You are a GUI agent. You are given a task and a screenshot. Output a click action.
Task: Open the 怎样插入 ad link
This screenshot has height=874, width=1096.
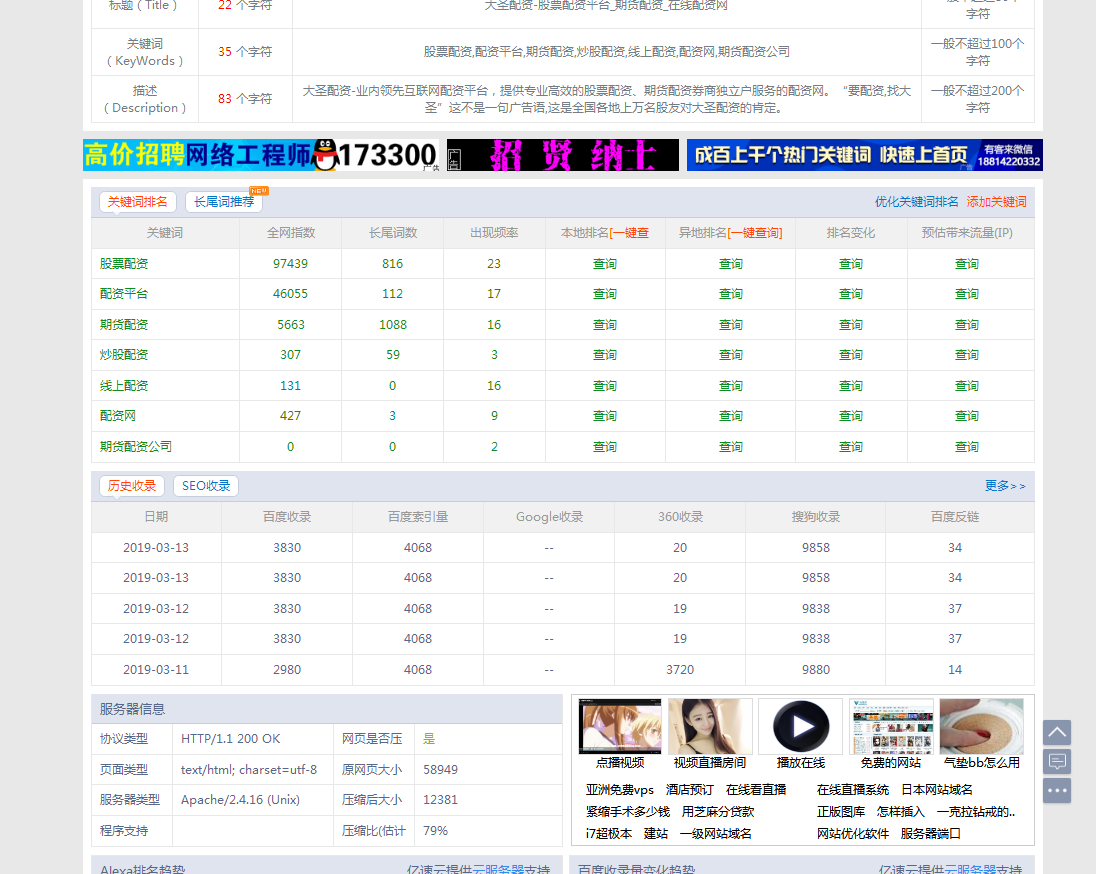tap(900, 812)
